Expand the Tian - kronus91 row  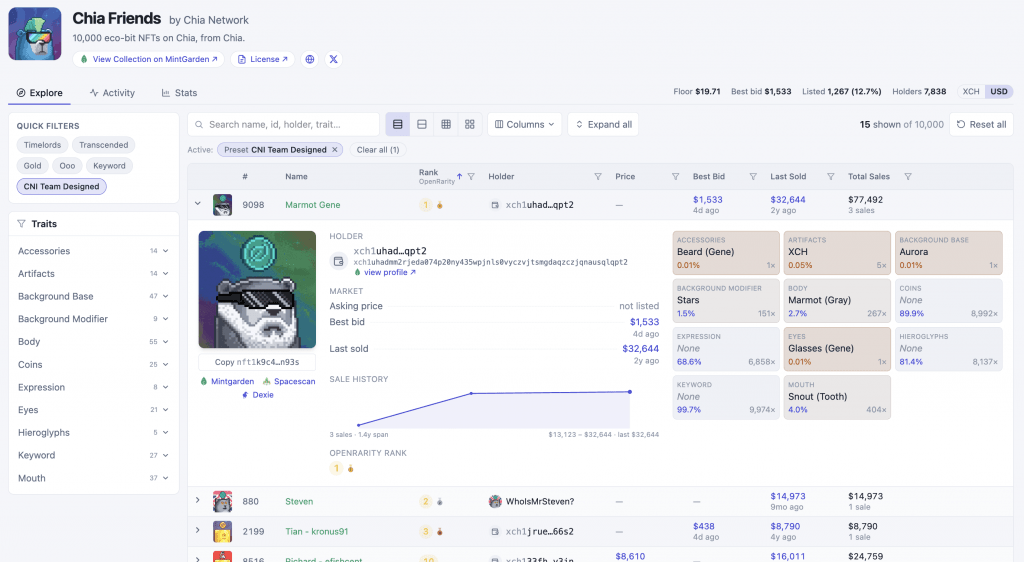[x=198, y=530]
